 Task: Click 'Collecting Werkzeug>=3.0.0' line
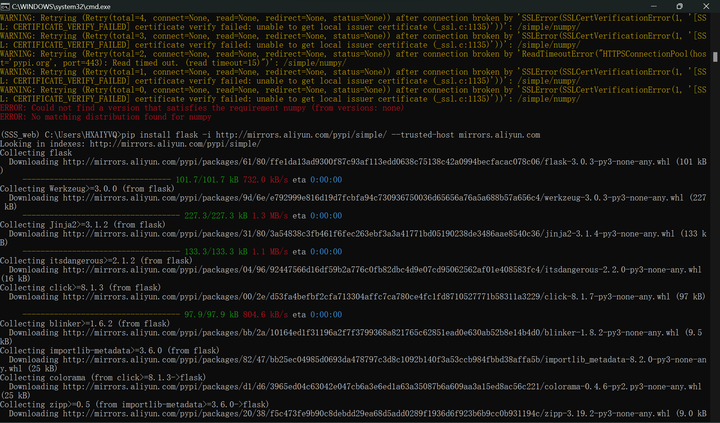[87, 189]
